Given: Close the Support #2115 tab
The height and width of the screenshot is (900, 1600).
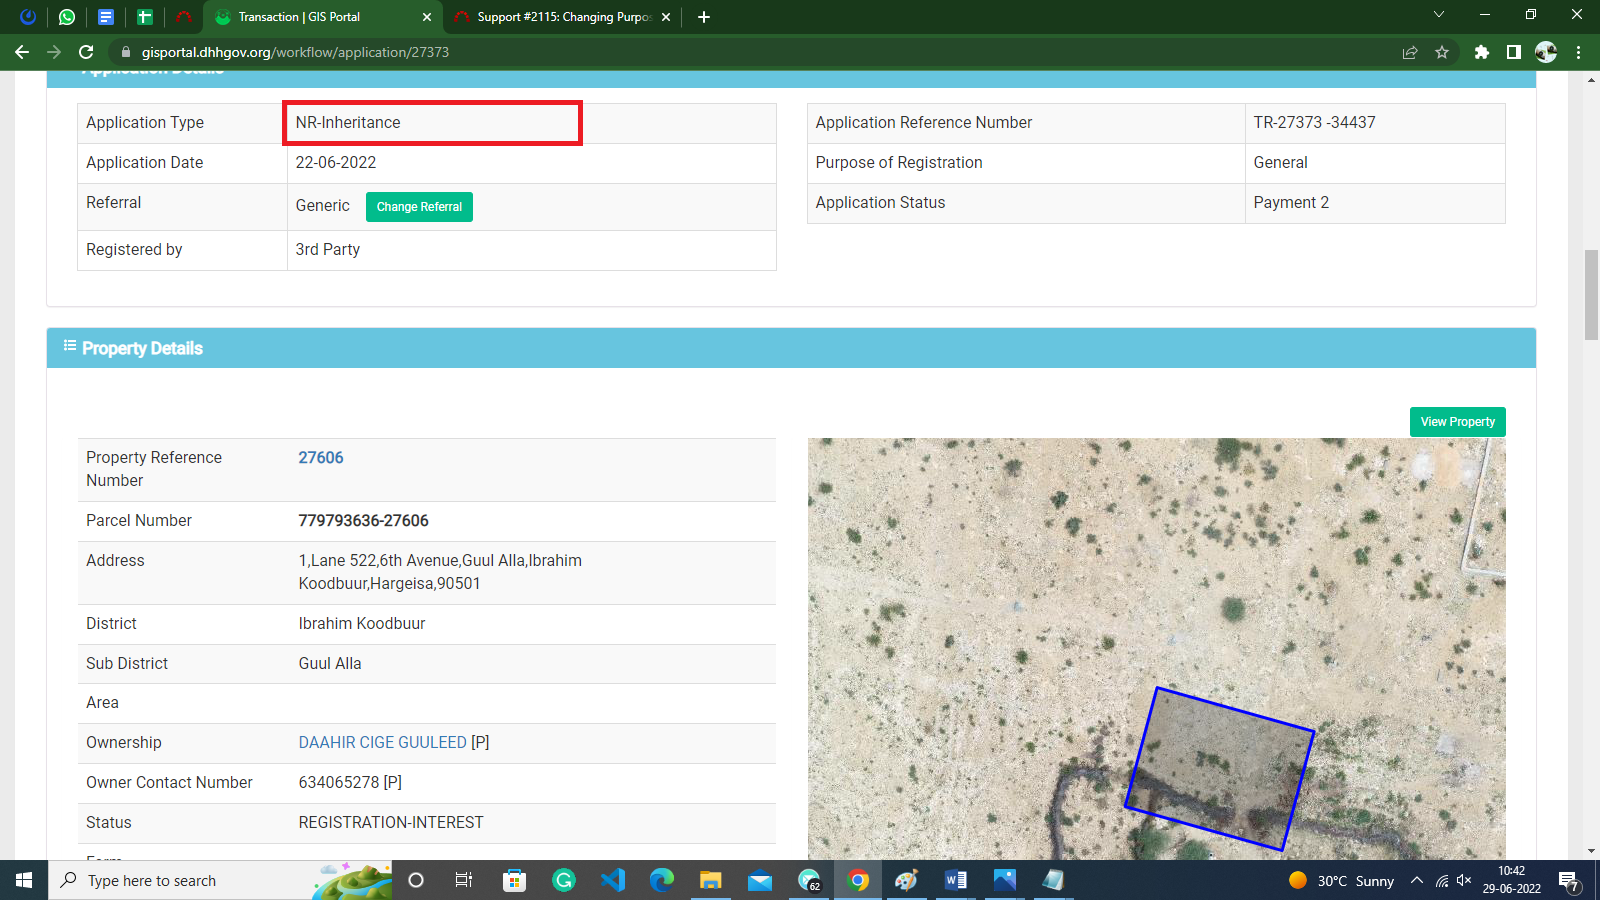Looking at the screenshot, I should point(666,17).
